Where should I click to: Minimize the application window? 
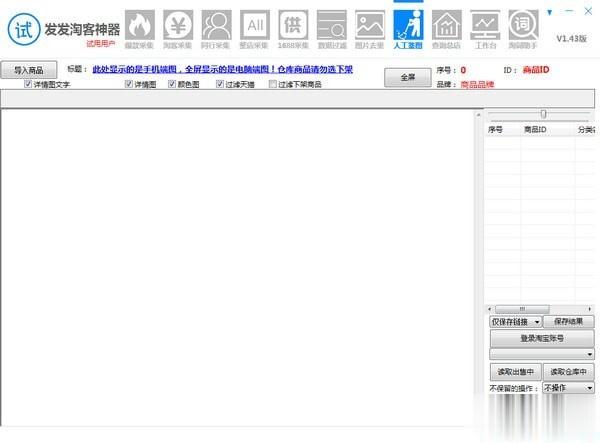pos(569,11)
